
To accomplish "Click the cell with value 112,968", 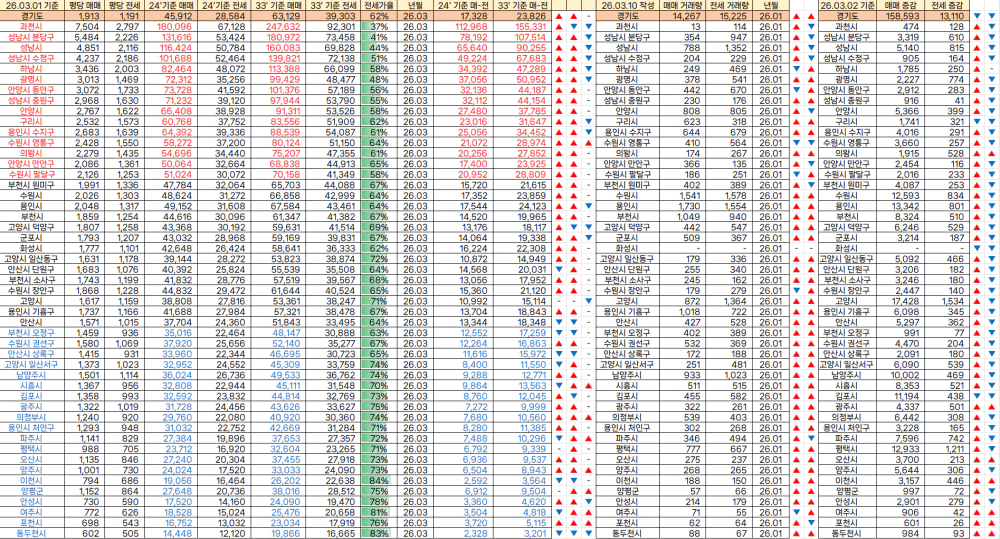I will click(462, 27).
